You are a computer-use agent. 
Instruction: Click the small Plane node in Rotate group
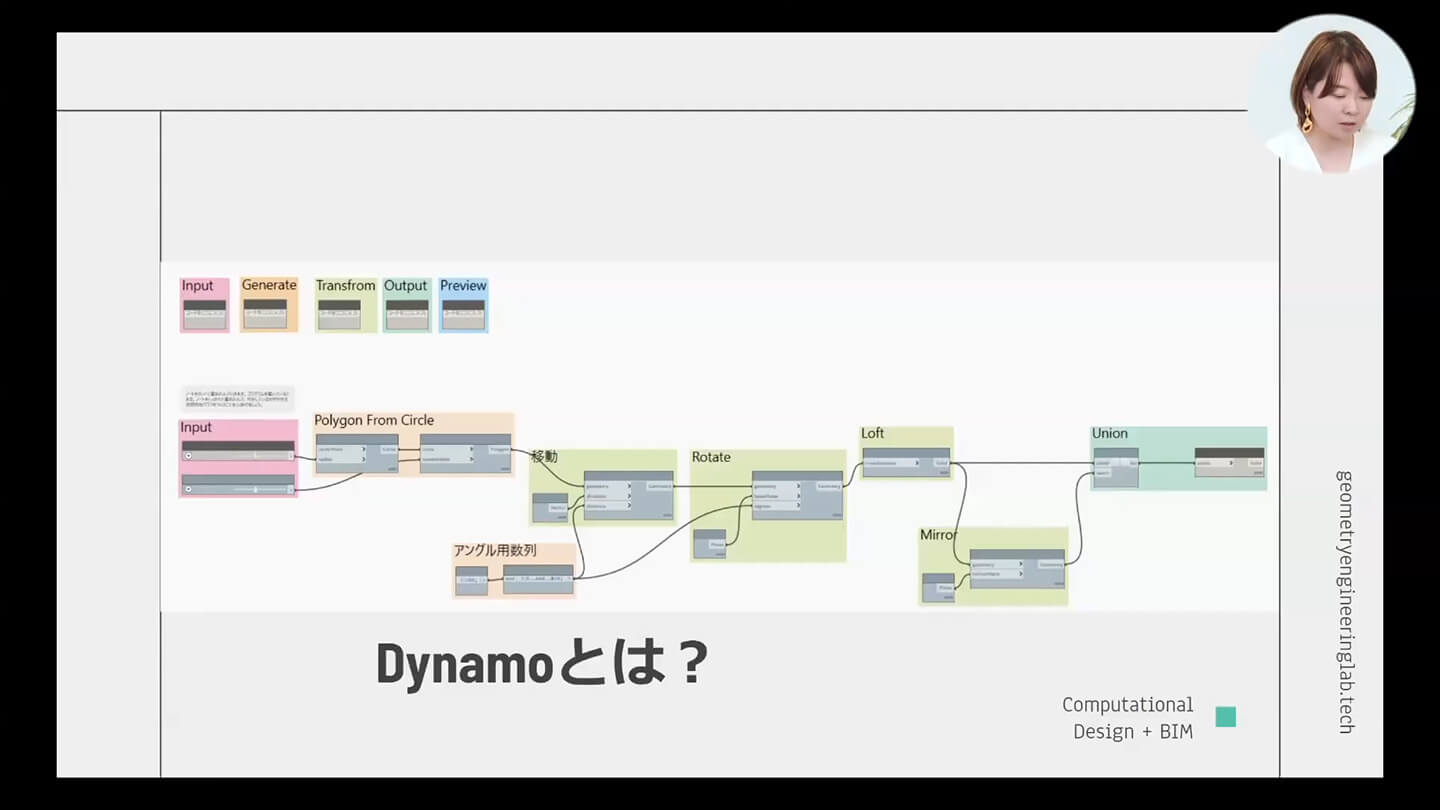710,543
